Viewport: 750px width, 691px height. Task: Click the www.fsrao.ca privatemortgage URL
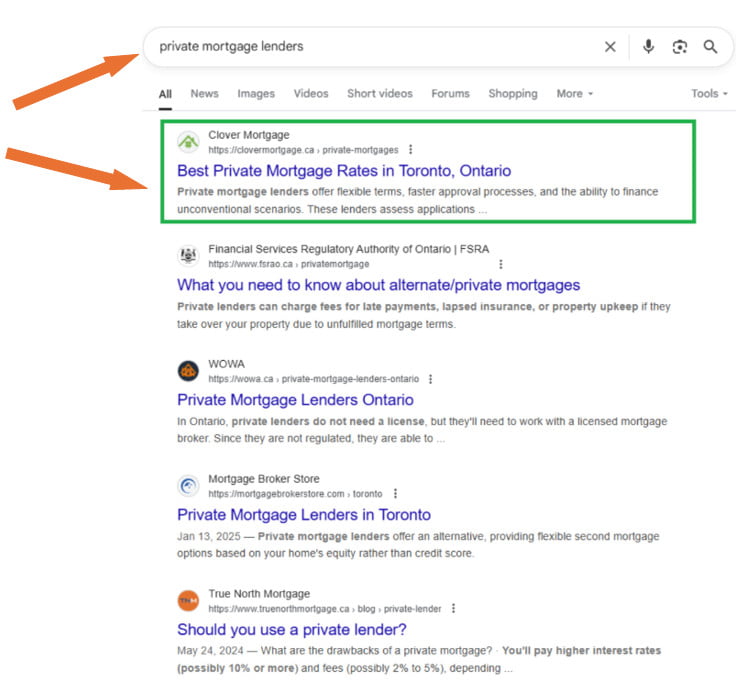point(288,264)
